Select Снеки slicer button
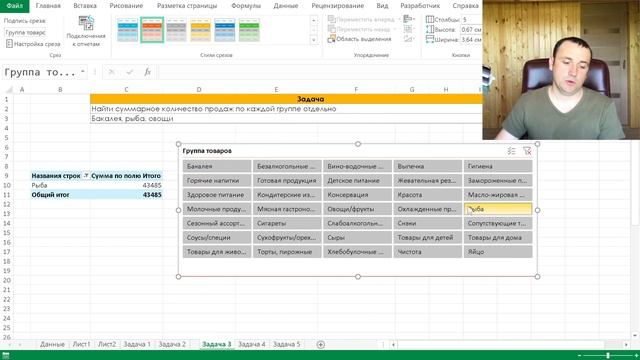This screenshot has width=640, height=360. [x=427, y=223]
